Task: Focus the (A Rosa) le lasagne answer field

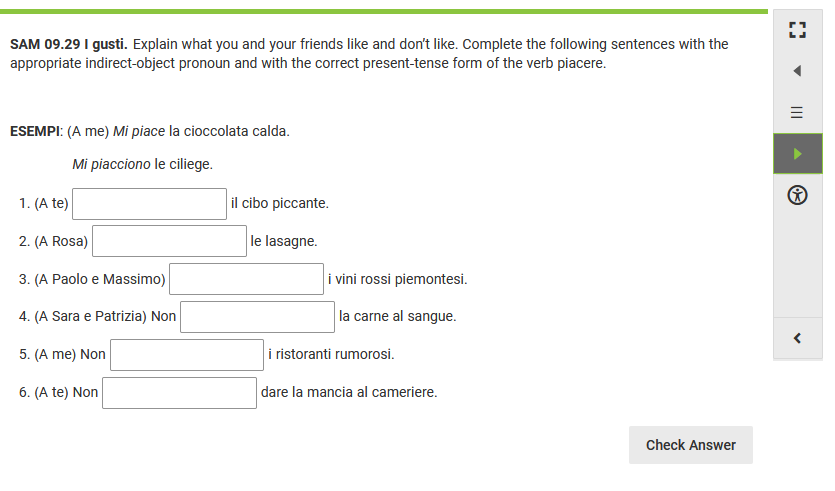Action: 170,241
